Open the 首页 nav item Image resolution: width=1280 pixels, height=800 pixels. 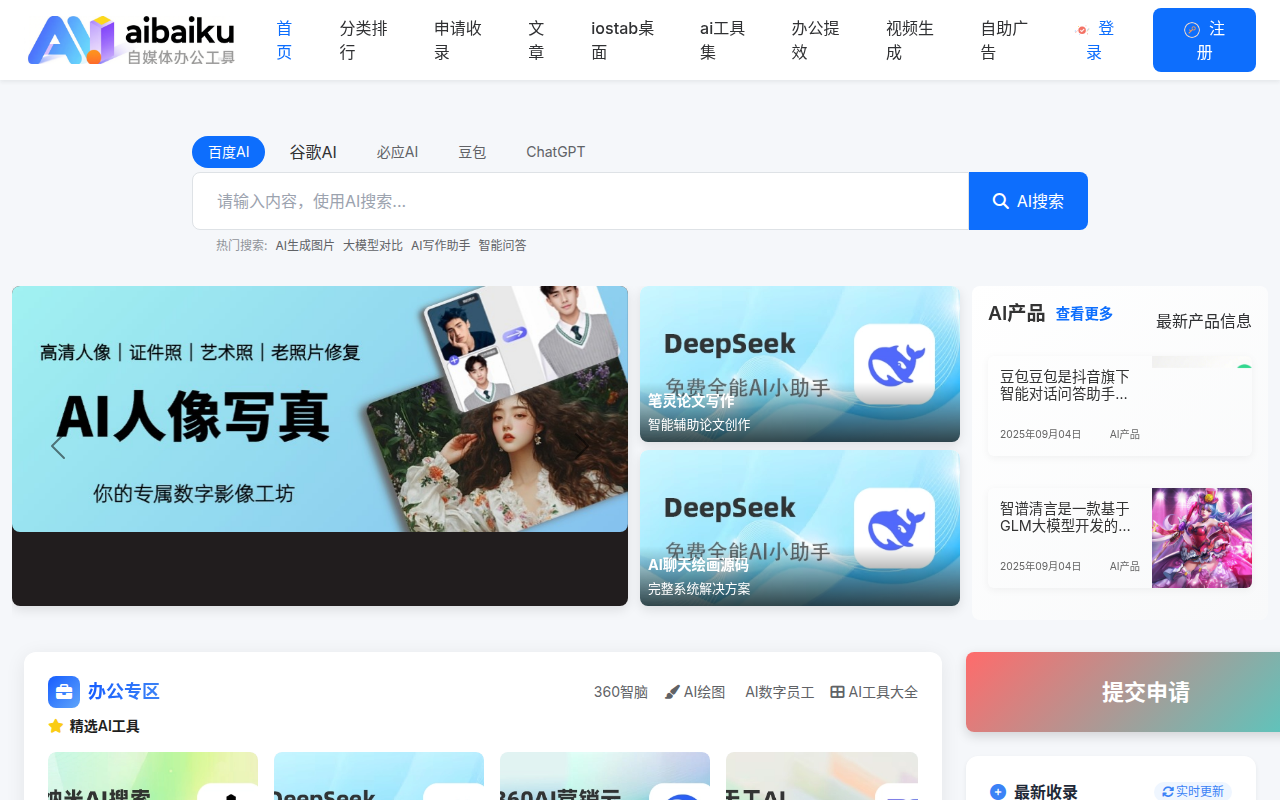click(x=284, y=40)
